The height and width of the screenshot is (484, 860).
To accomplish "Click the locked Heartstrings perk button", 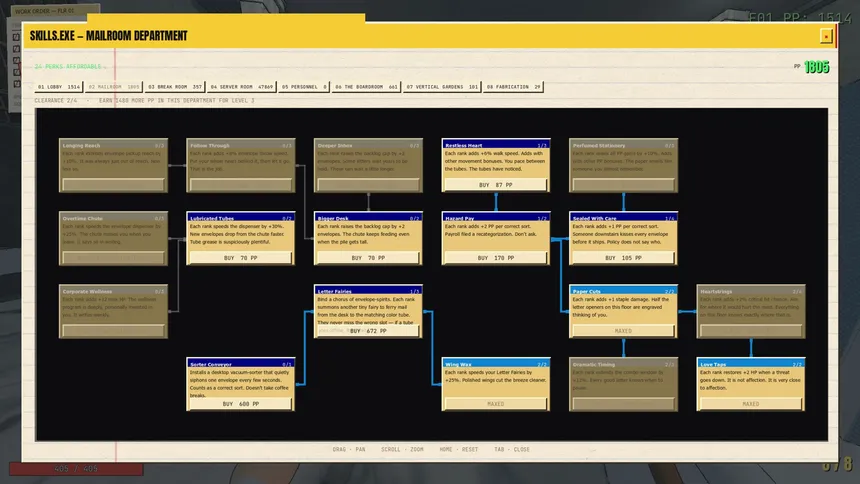I will tap(750, 331).
